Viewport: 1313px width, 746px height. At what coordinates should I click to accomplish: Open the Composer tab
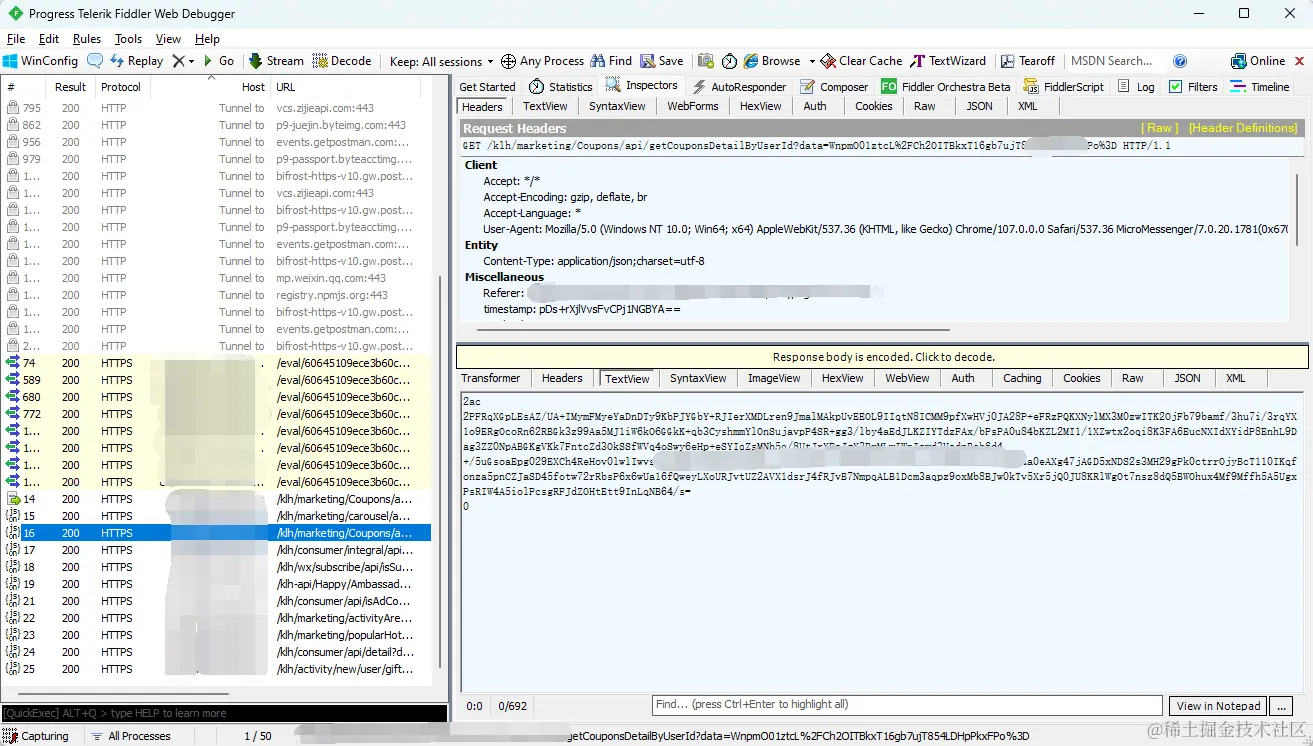[834, 87]
